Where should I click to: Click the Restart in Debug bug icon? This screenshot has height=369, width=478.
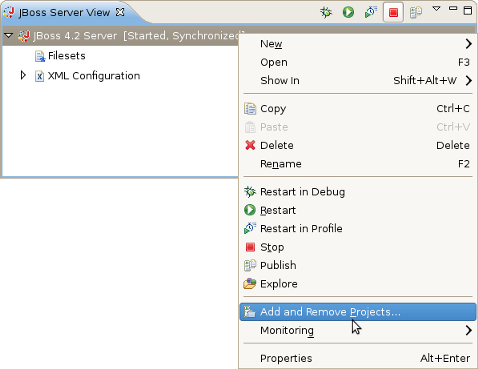tap(250, 192)
